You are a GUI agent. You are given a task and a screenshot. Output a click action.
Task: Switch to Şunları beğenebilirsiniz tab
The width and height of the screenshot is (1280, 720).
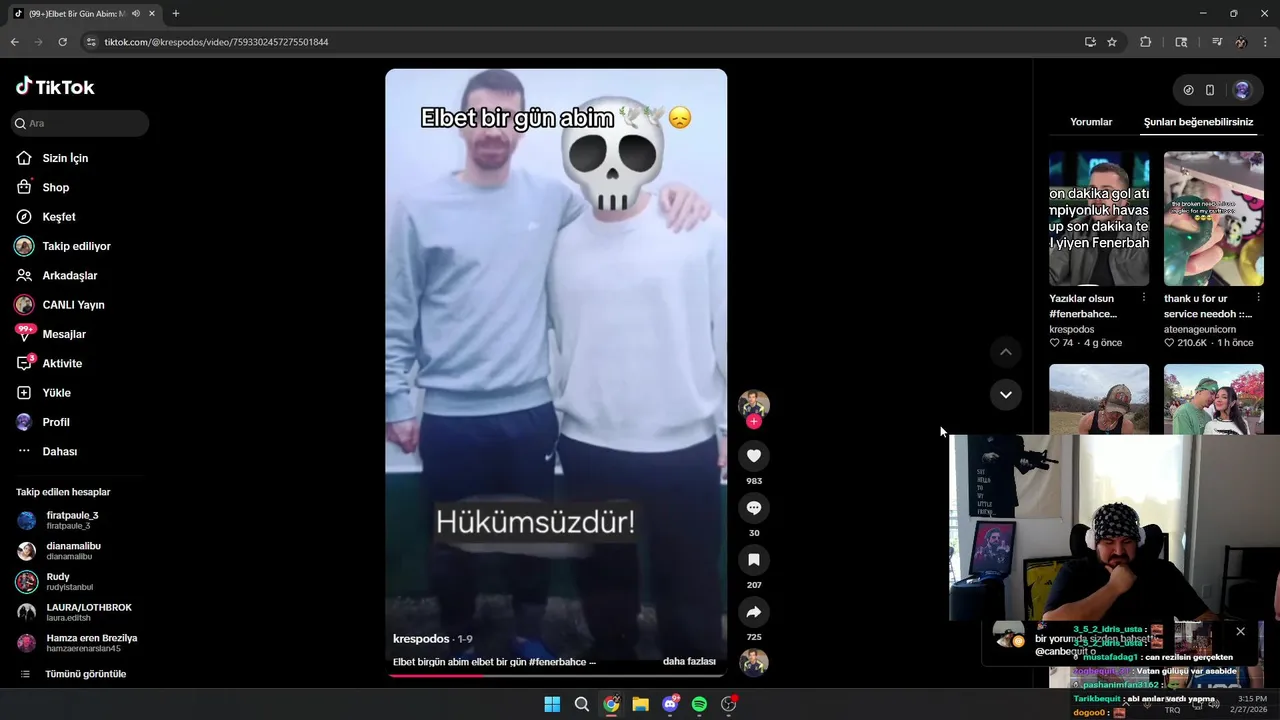(1198, 122)
